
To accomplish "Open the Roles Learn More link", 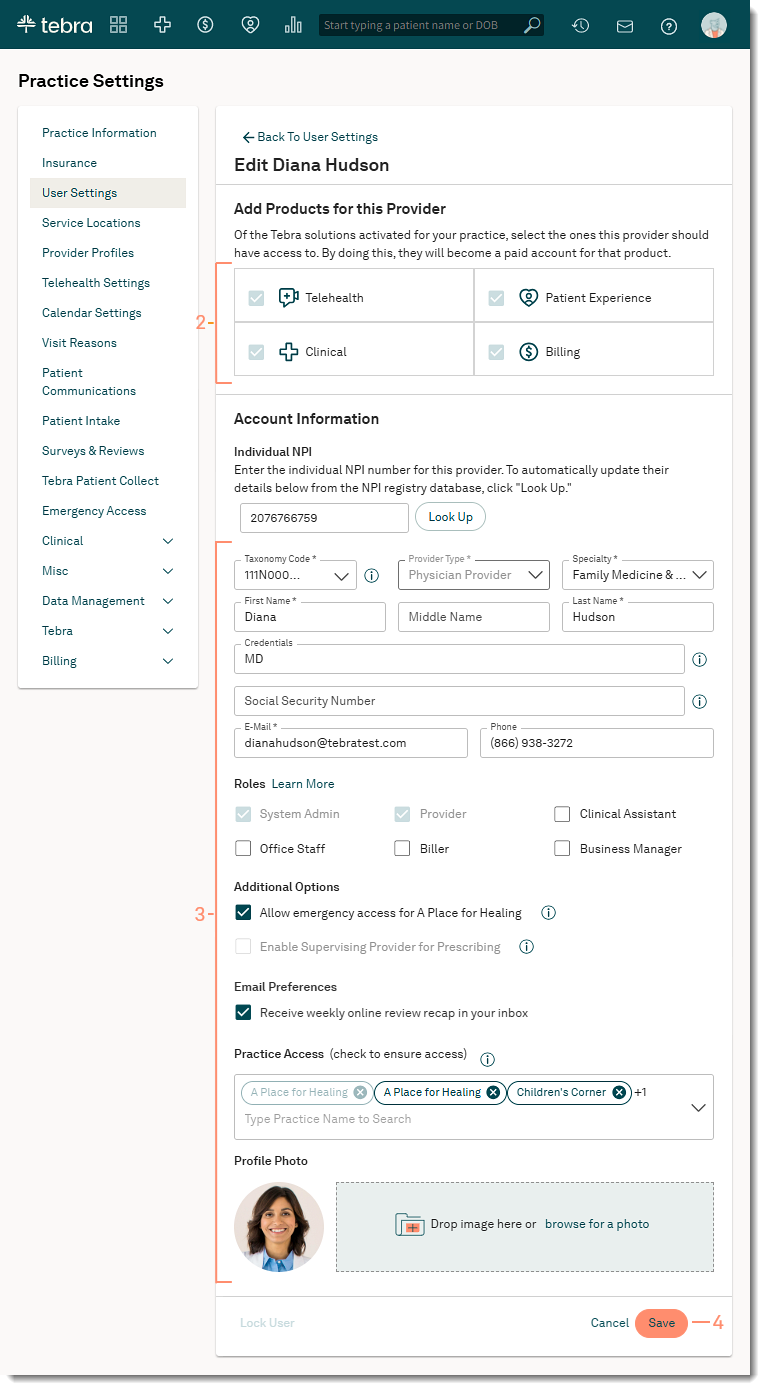I will click(x=303, y=784).
